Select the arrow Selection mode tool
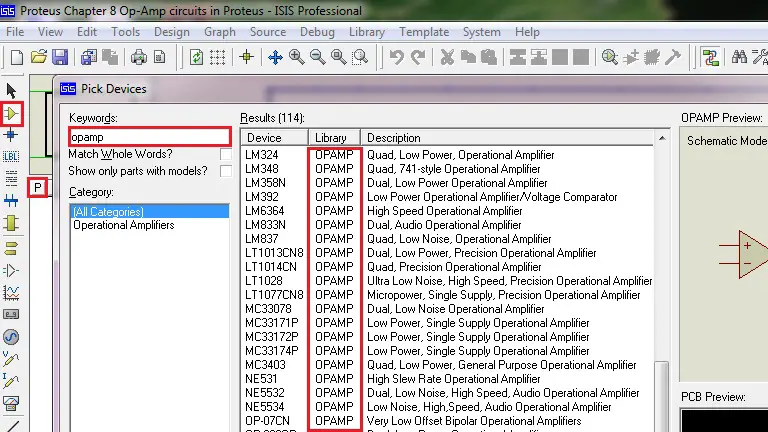Image resolution: width=768 pixels, height=432 pixels. 11,91
